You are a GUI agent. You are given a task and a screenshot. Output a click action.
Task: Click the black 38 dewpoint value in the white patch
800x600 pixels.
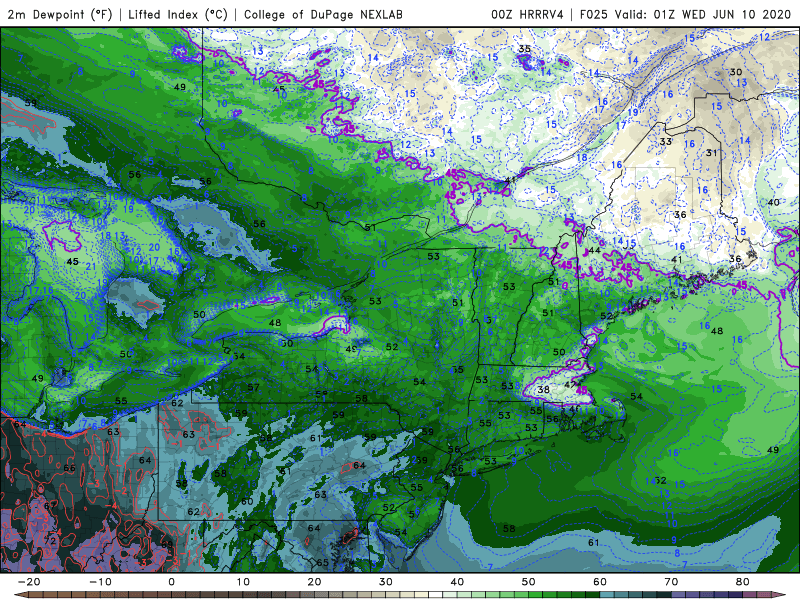pyautogui.click(x=543, y=389)
